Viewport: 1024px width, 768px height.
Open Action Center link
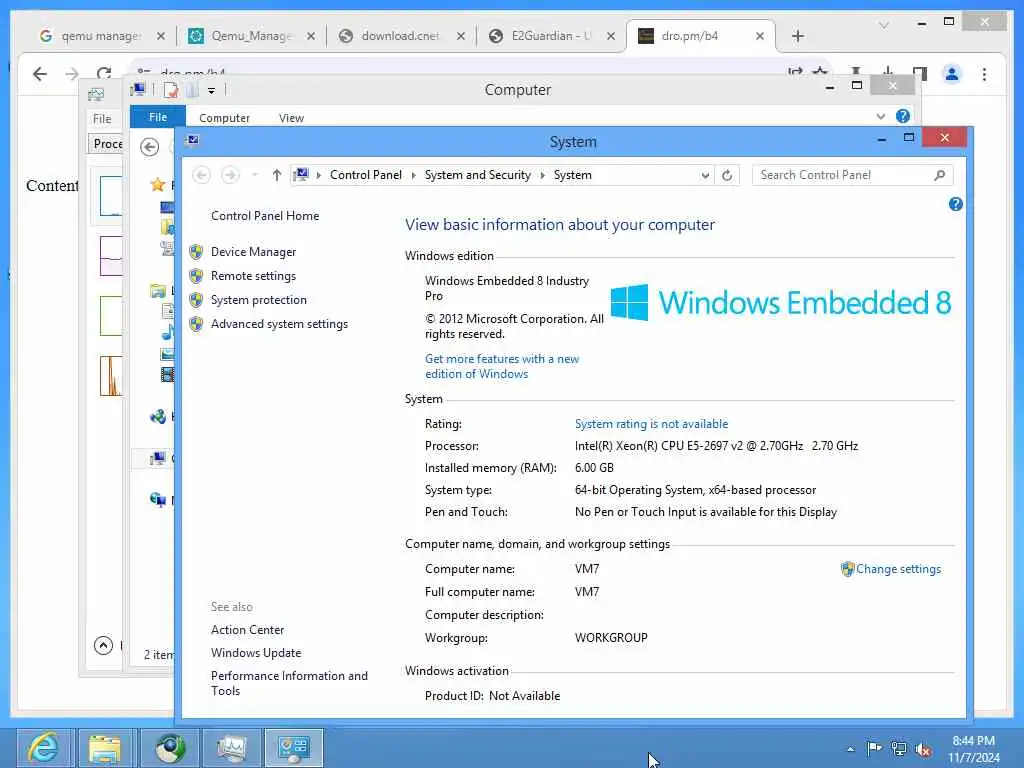248,630
